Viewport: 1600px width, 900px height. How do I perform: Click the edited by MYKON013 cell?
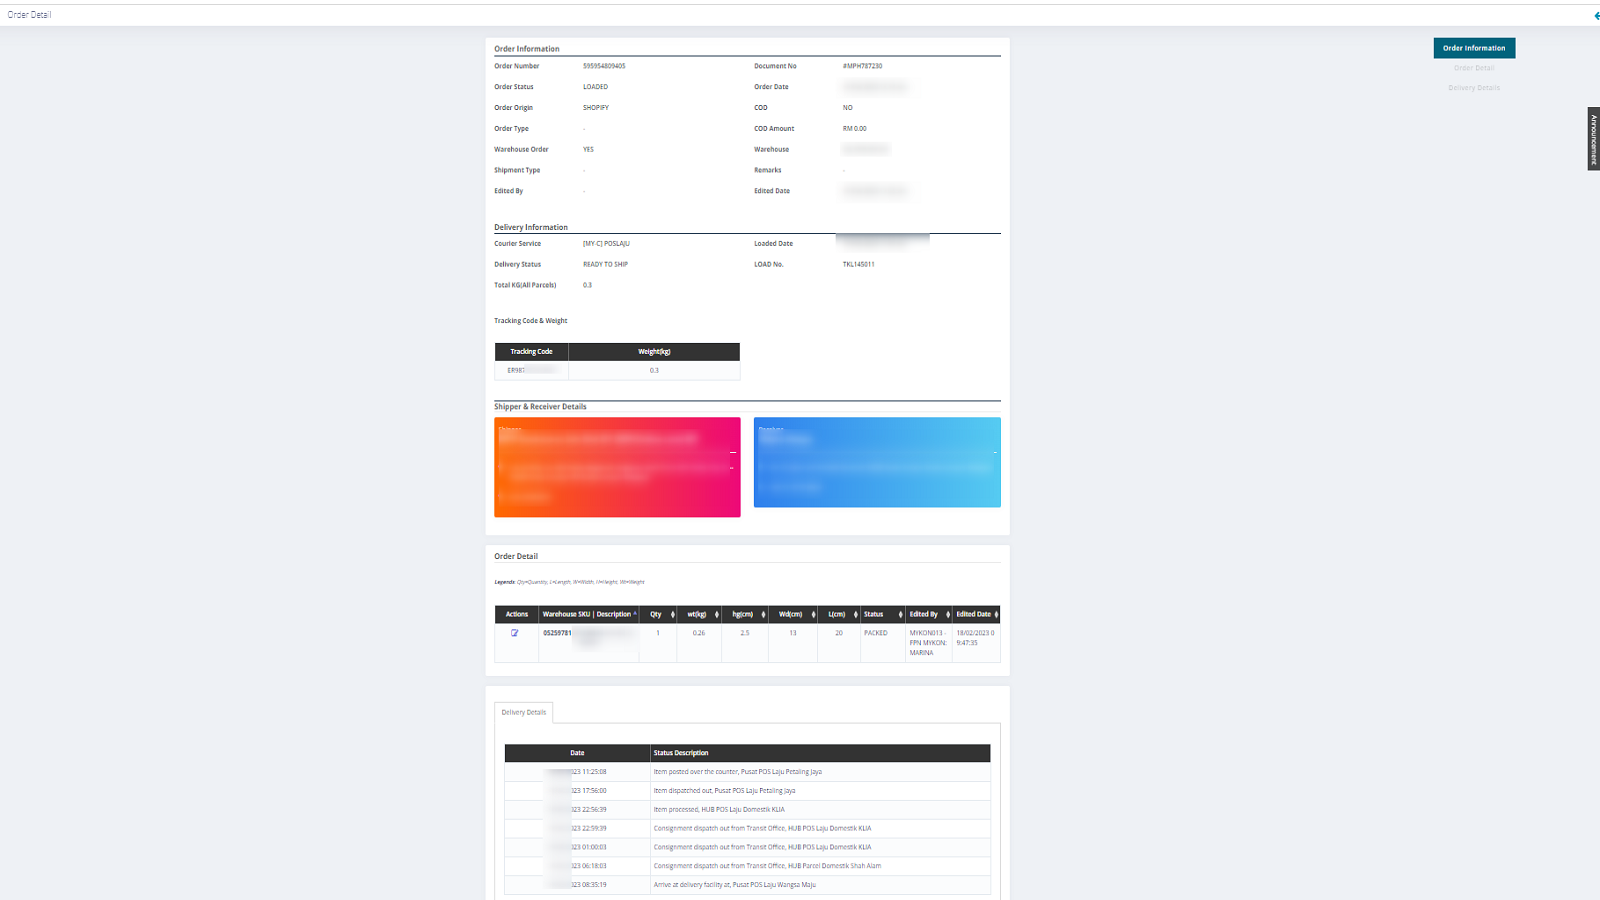[x=927, y=643]
